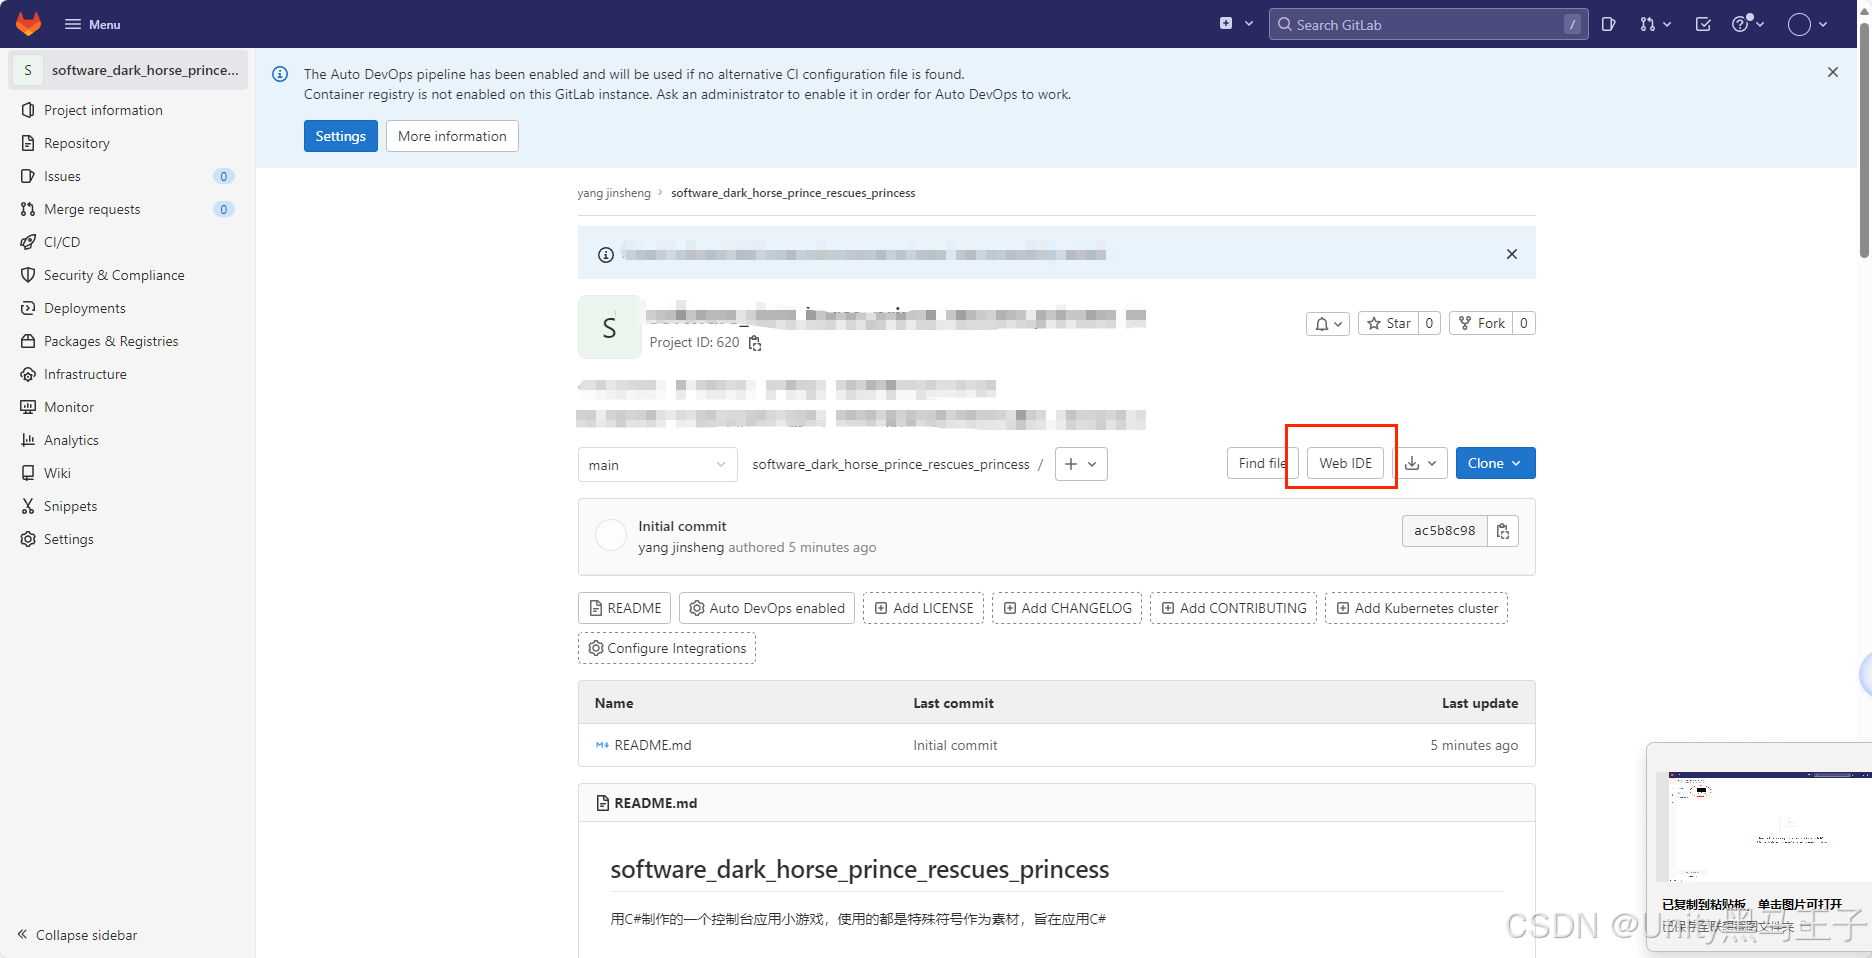Screen dimensions: 1872x958
Task: Click the README button
Action: [624, 608]
